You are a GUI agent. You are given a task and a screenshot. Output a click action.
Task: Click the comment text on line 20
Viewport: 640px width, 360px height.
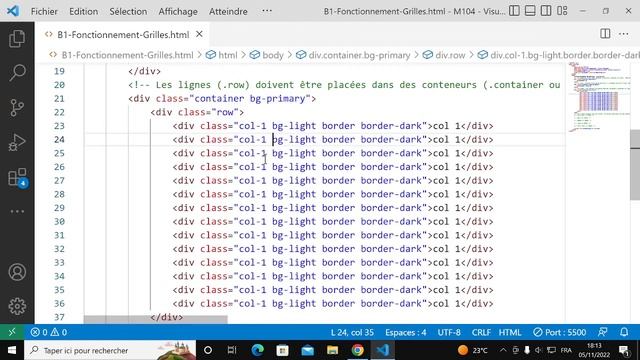[344, 85]
